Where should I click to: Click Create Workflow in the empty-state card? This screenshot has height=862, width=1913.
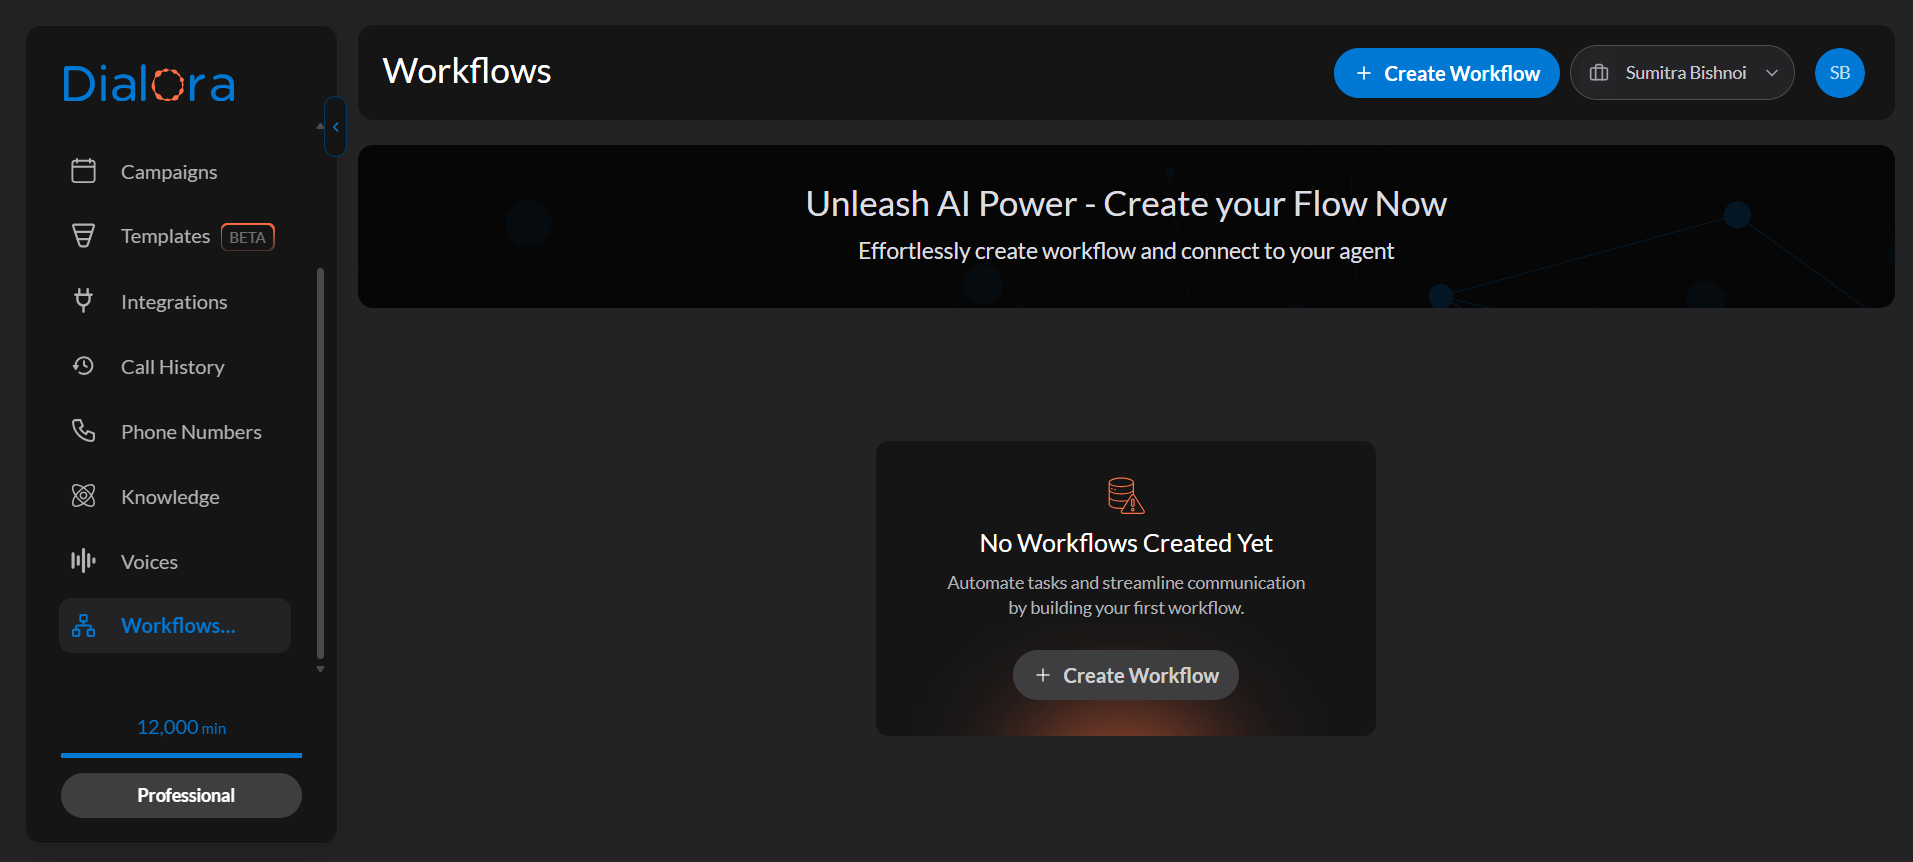[1125, 676]
